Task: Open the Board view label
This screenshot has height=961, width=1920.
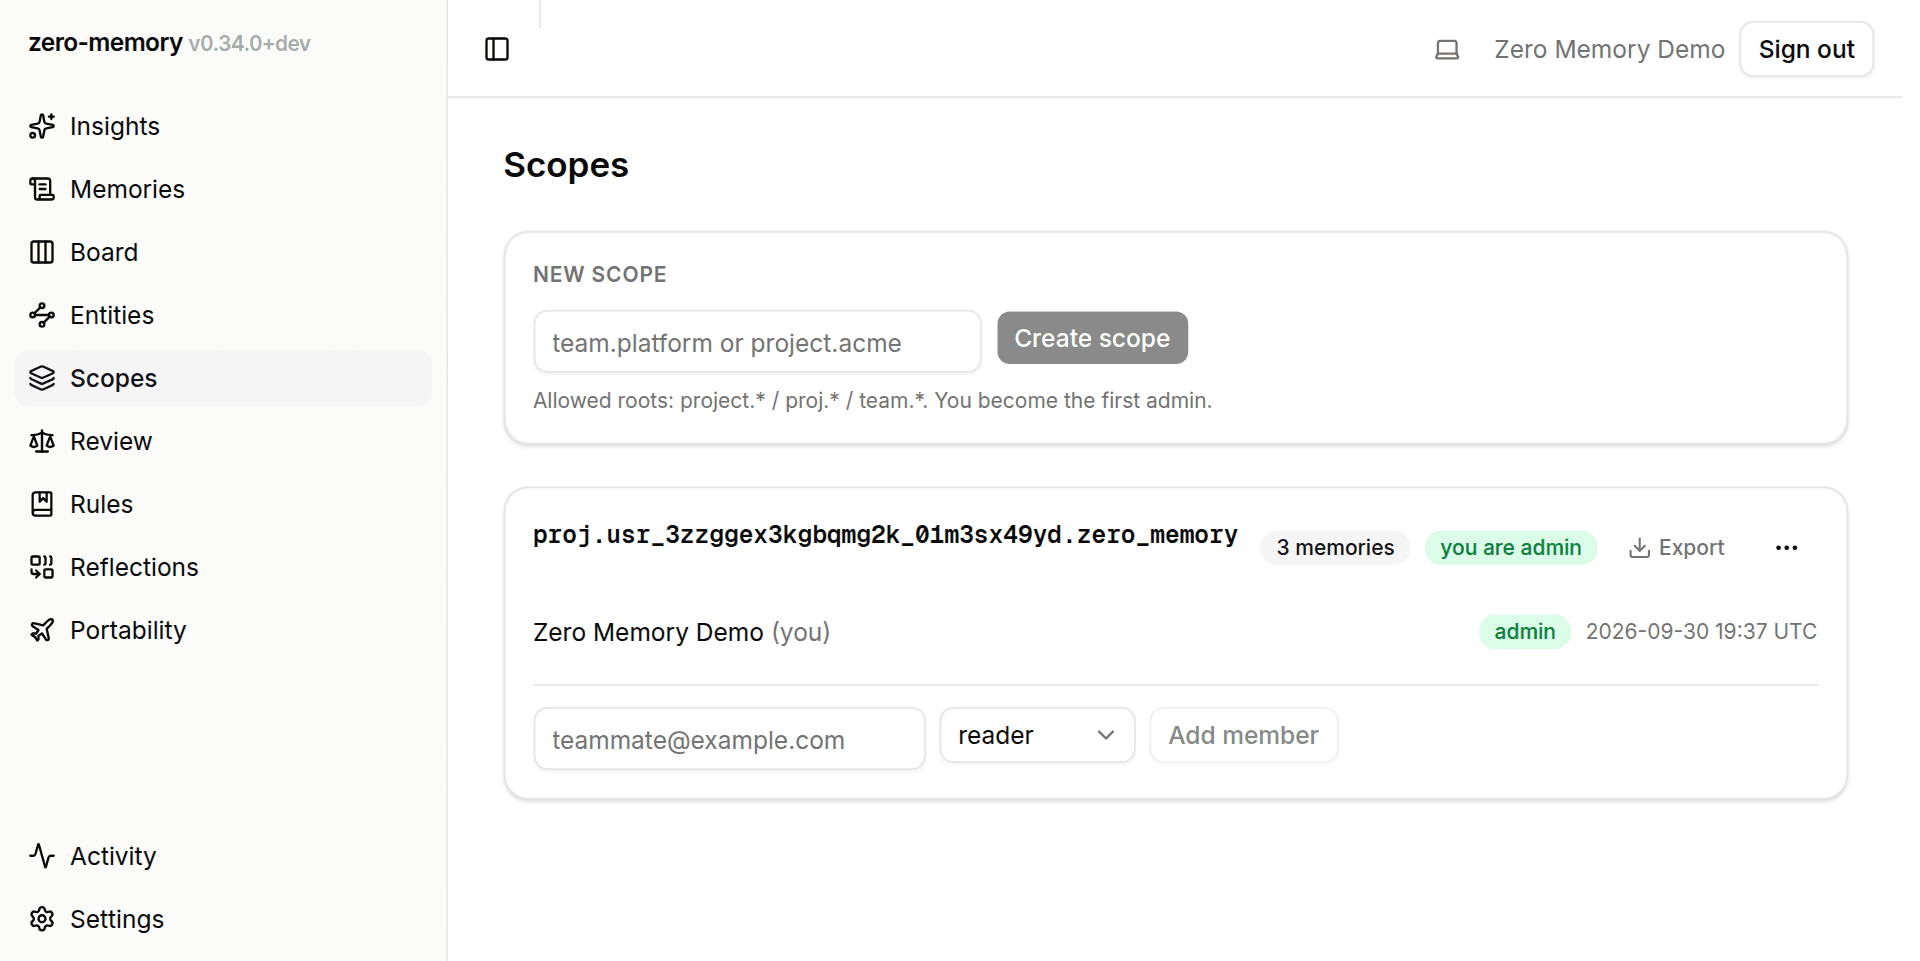Action: (x=104, y=252)
